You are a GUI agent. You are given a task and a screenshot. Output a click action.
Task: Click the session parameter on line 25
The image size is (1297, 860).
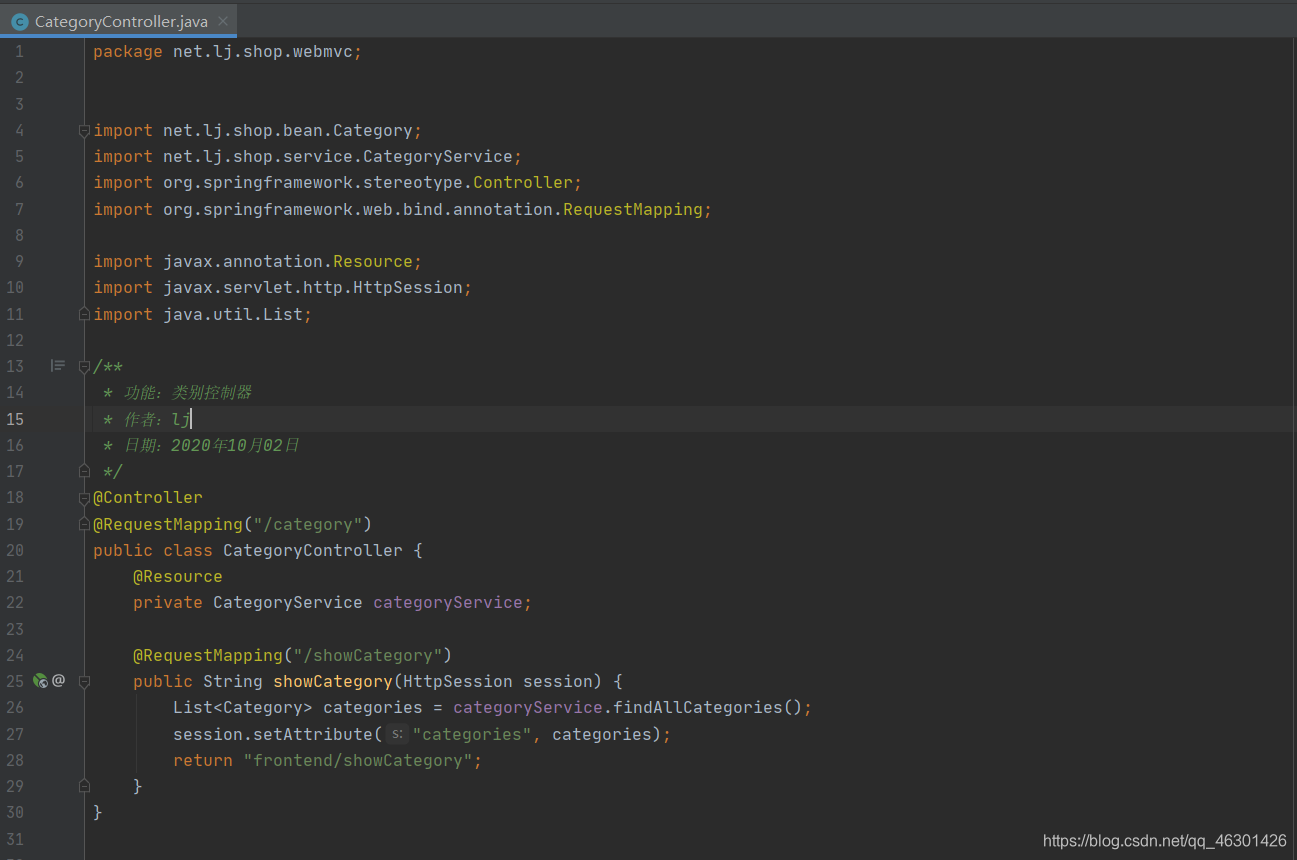point(558,681)
